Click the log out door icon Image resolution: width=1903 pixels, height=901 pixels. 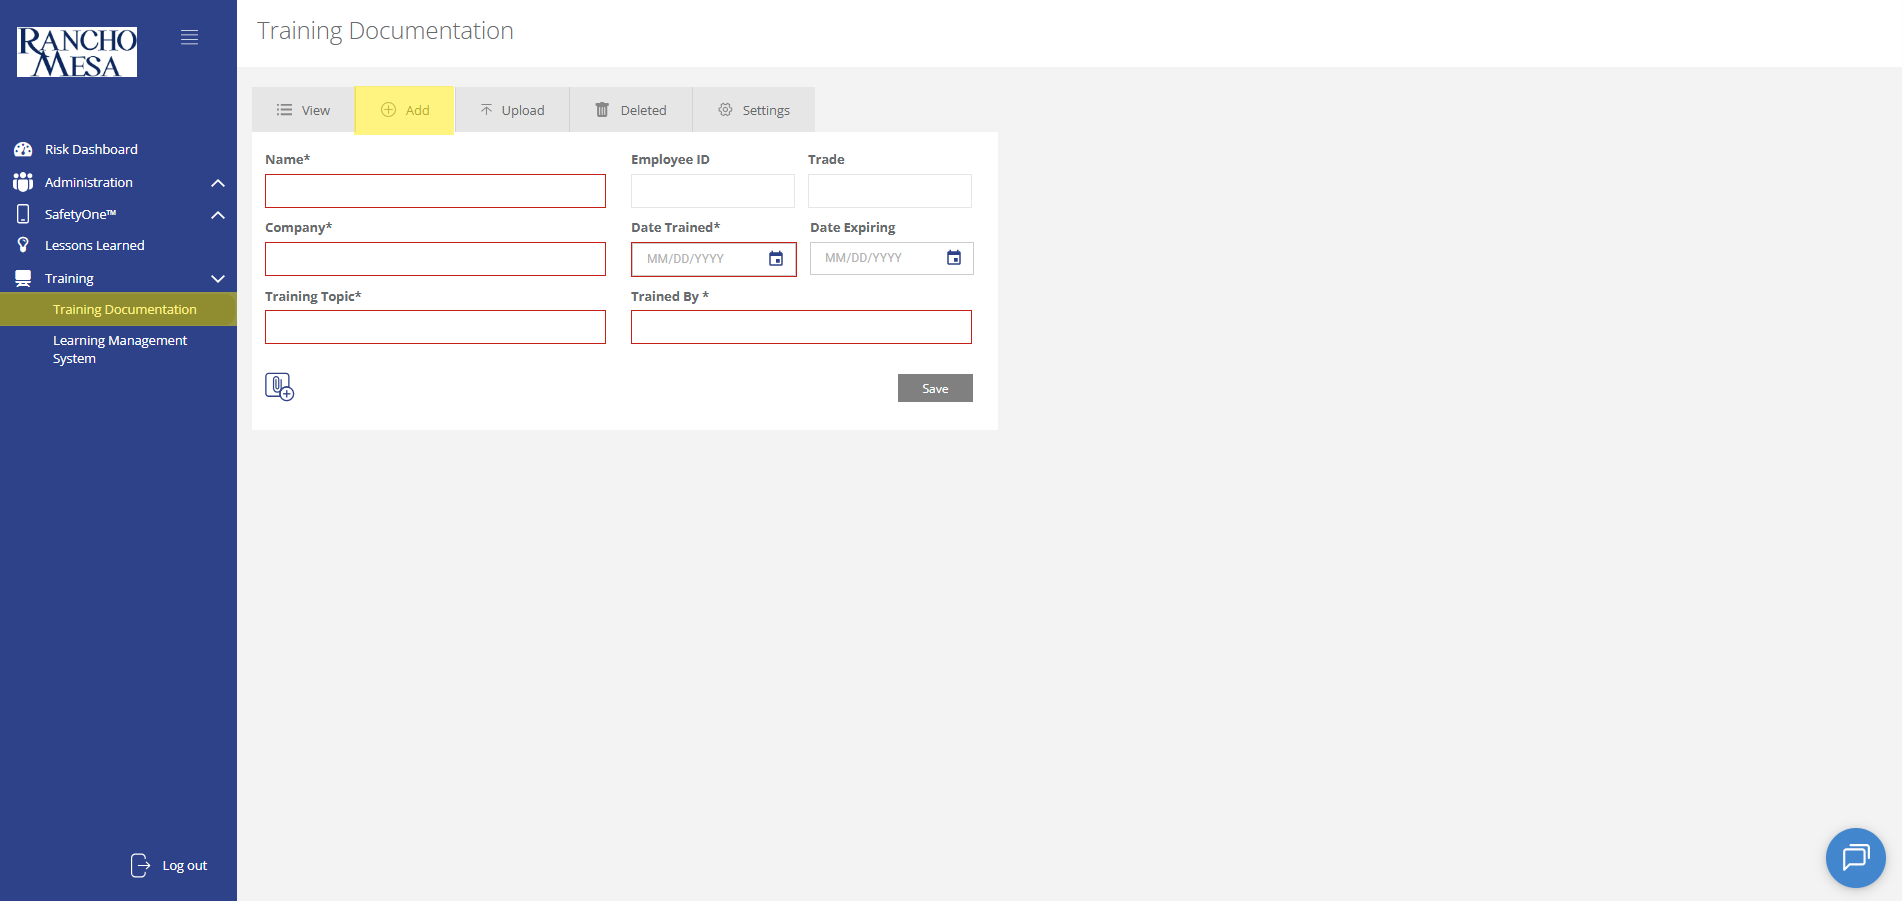pyautogui.click(x=140, y=865)
